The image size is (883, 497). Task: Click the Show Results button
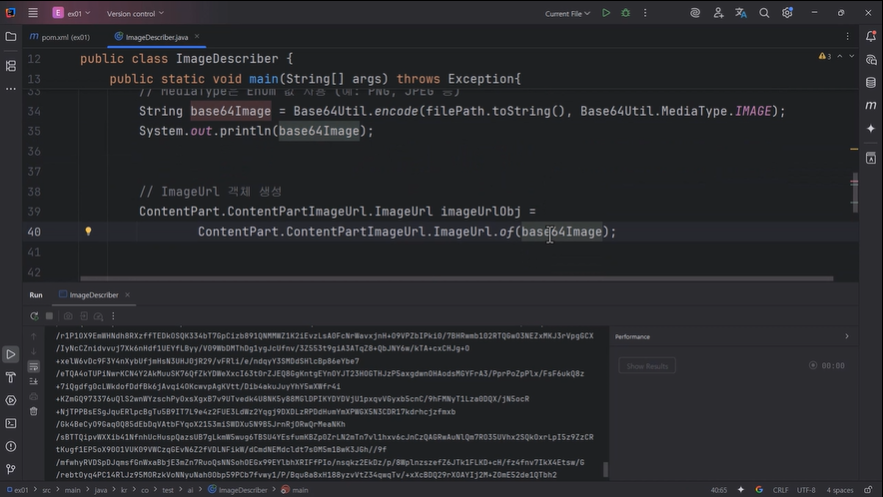[646, 366]
